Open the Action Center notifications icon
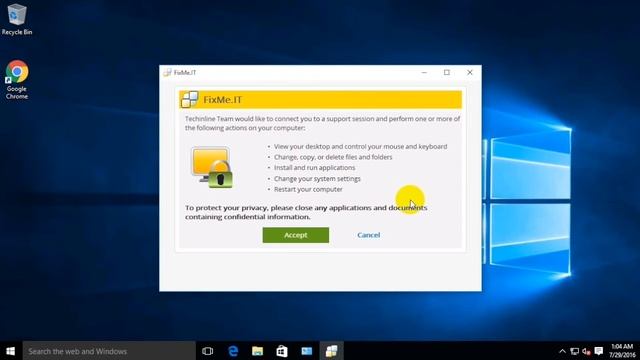The width and height of the screenshot is (640, 360). click(x=599, y=351)
